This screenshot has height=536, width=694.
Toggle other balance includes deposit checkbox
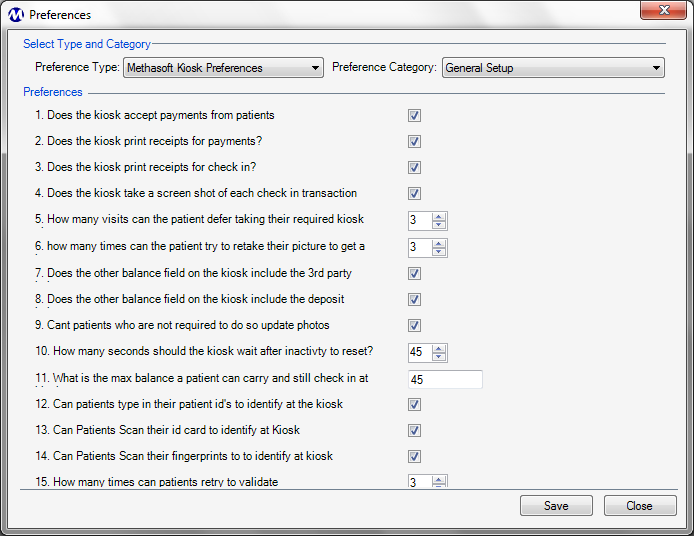pyautogui.click(x=414, y=299)
